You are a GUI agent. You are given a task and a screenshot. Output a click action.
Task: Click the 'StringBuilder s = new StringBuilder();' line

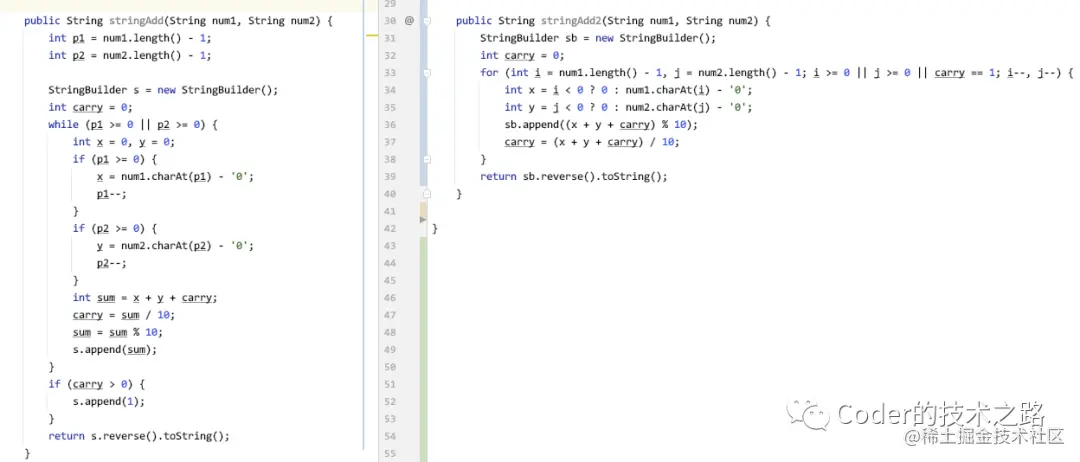[x=163, y=90]
